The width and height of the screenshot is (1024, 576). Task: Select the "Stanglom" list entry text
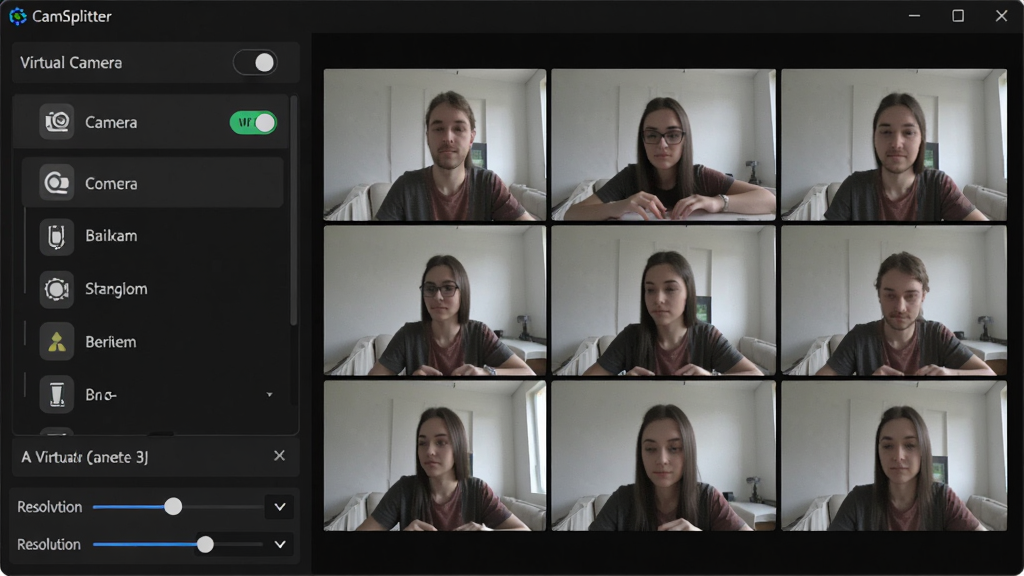116,289
